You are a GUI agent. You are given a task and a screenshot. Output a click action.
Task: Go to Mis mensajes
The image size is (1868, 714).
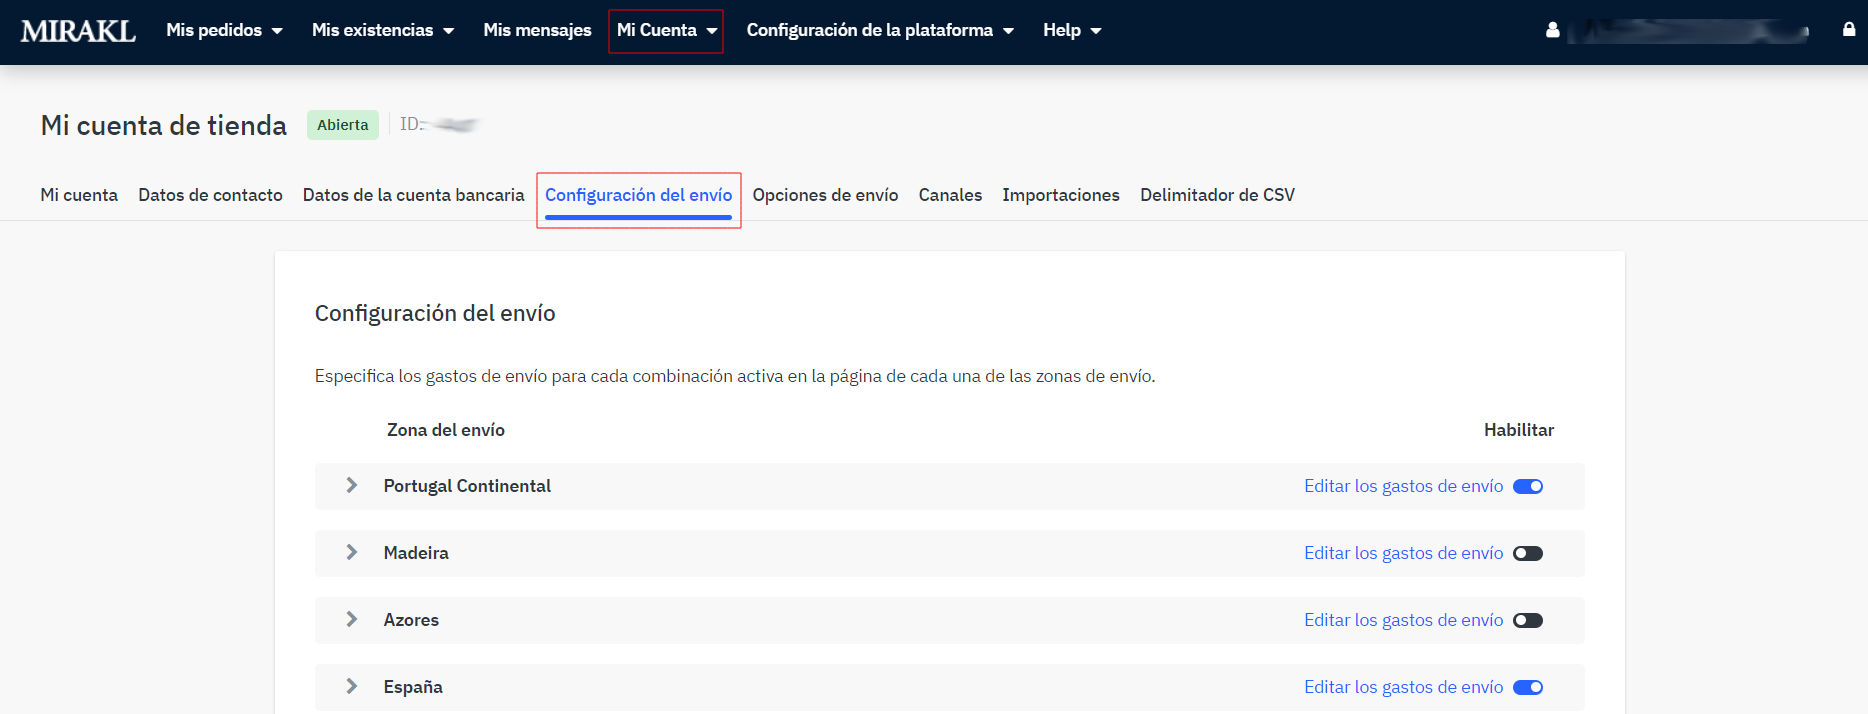click(537, 31)
